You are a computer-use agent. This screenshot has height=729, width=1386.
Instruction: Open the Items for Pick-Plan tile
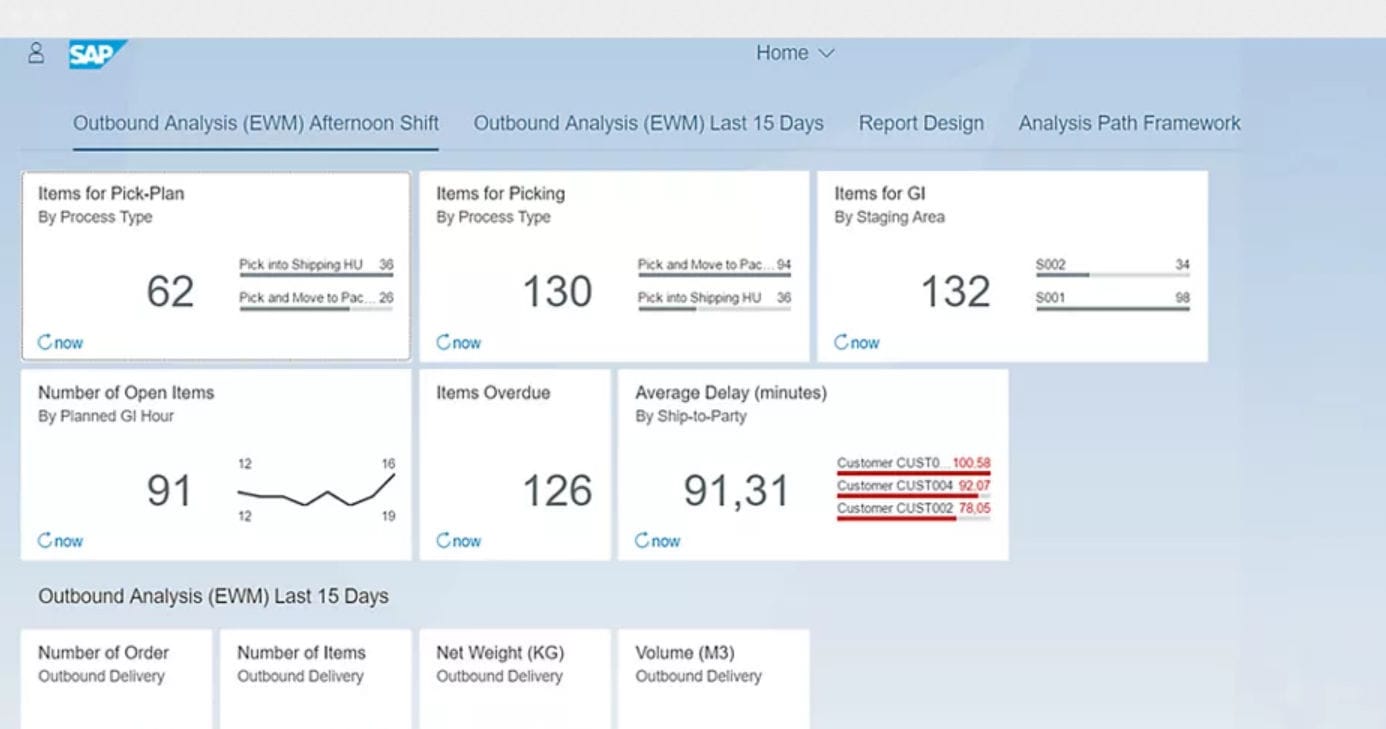click(x=215, y=250)
